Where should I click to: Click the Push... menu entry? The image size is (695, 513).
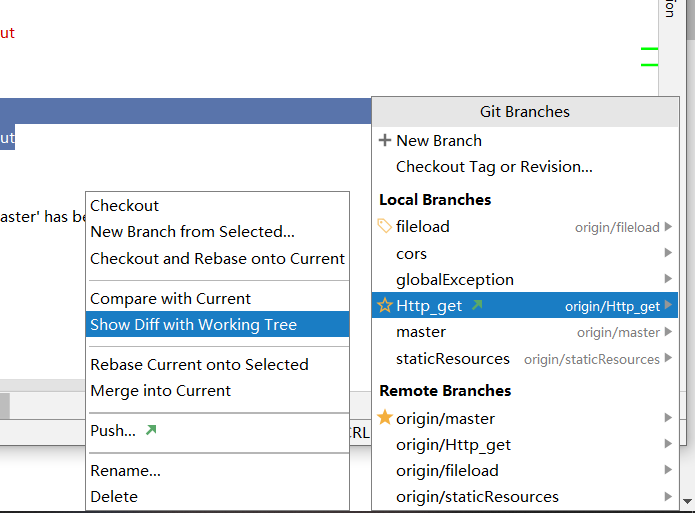tap(217, 431)
